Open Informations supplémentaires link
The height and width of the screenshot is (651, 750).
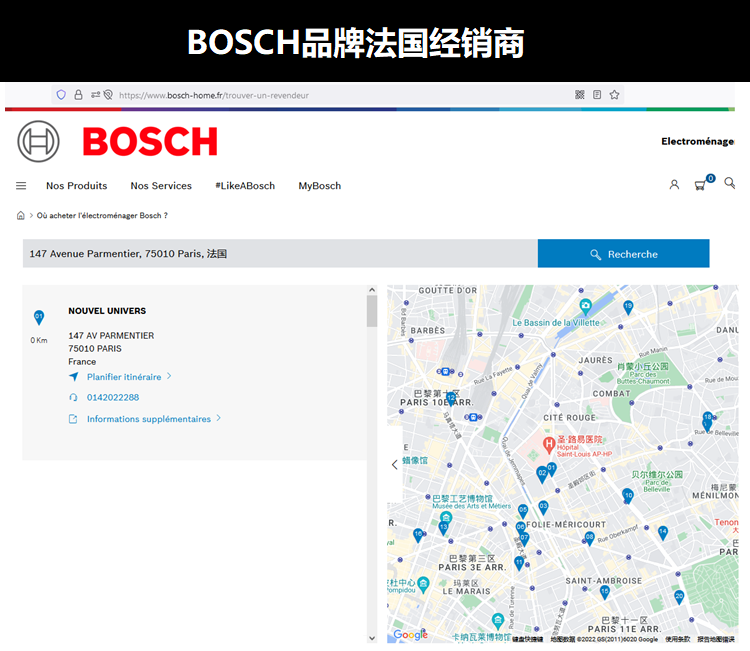(149, 419)
